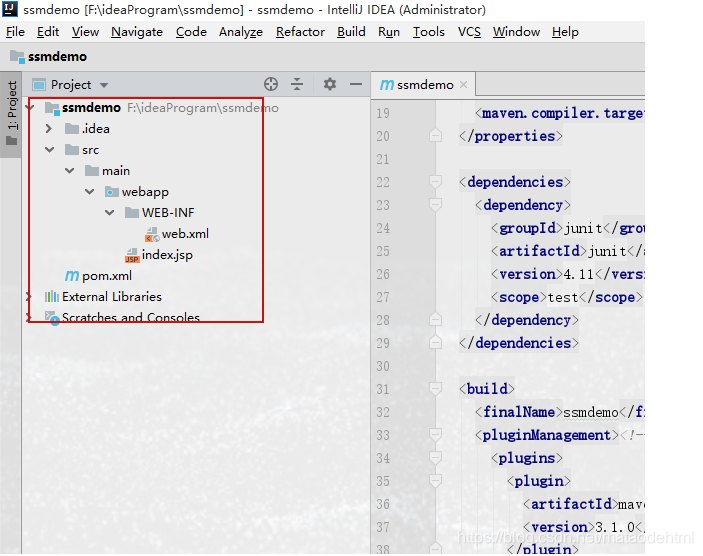Click the web.xml file icon
703x556 pixels.
[152, 234]
